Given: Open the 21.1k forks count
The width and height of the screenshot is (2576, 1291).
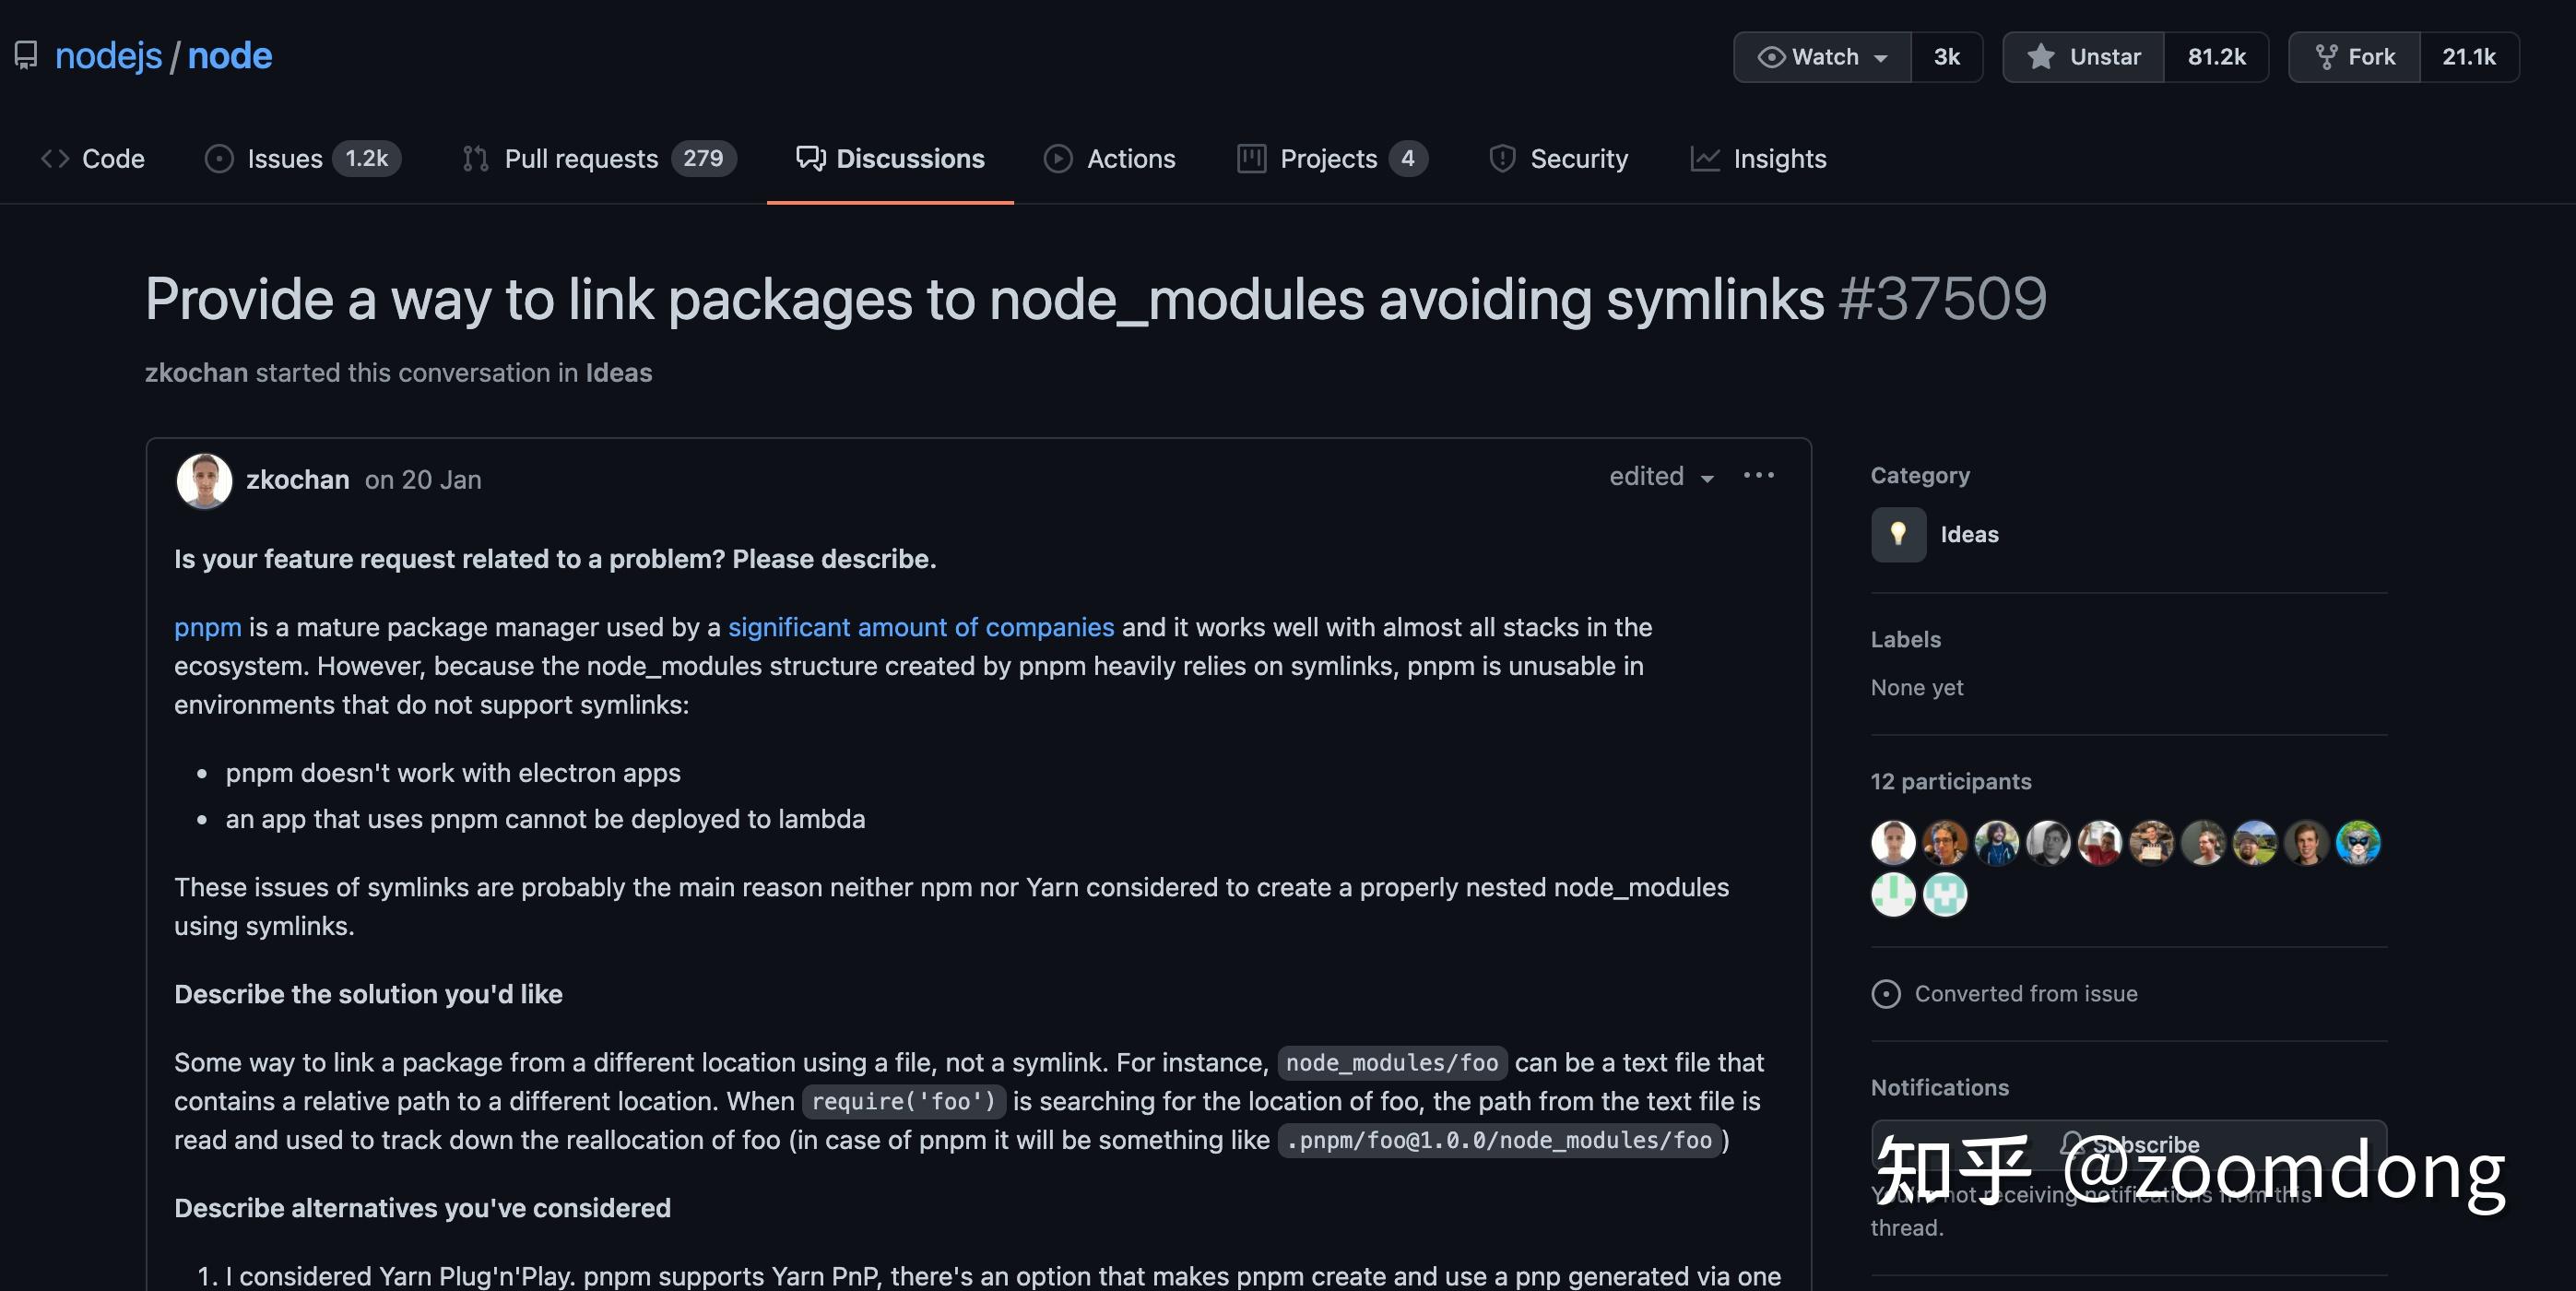Looking at the screenshot, I should click(x=2468, y=57).
